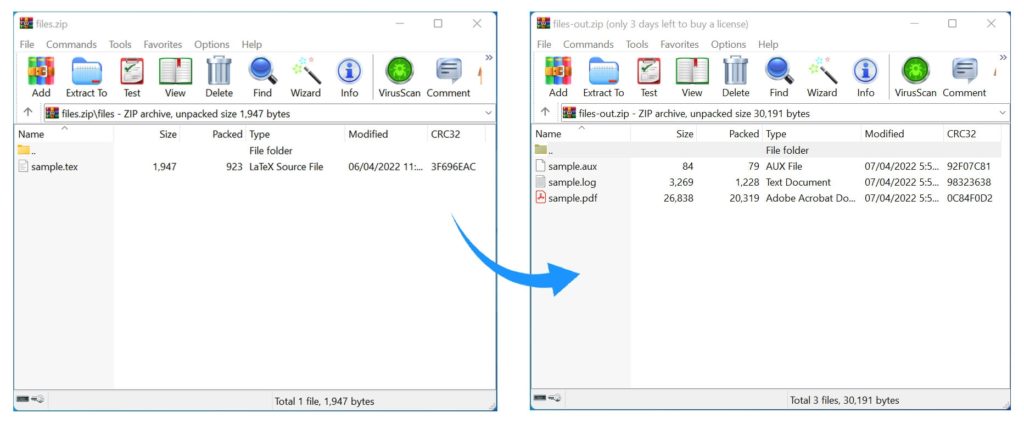
Task: Open File menu in files-out.zip window
Action: 544,44
